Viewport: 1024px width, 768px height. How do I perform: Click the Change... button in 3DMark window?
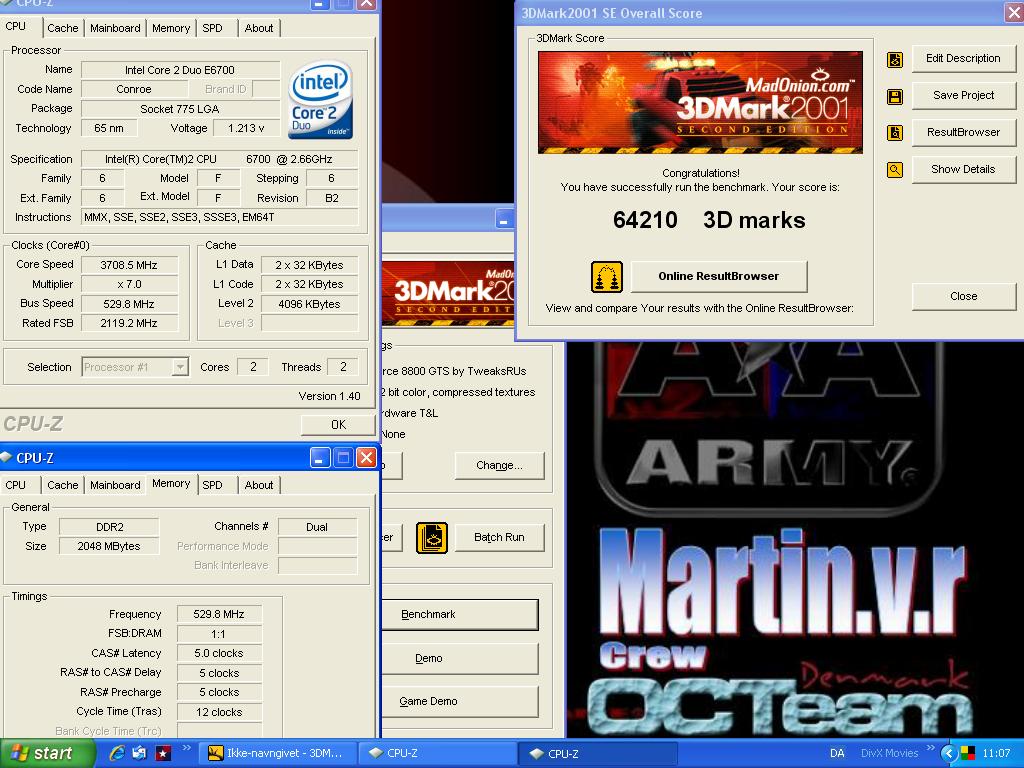point(499,466)
